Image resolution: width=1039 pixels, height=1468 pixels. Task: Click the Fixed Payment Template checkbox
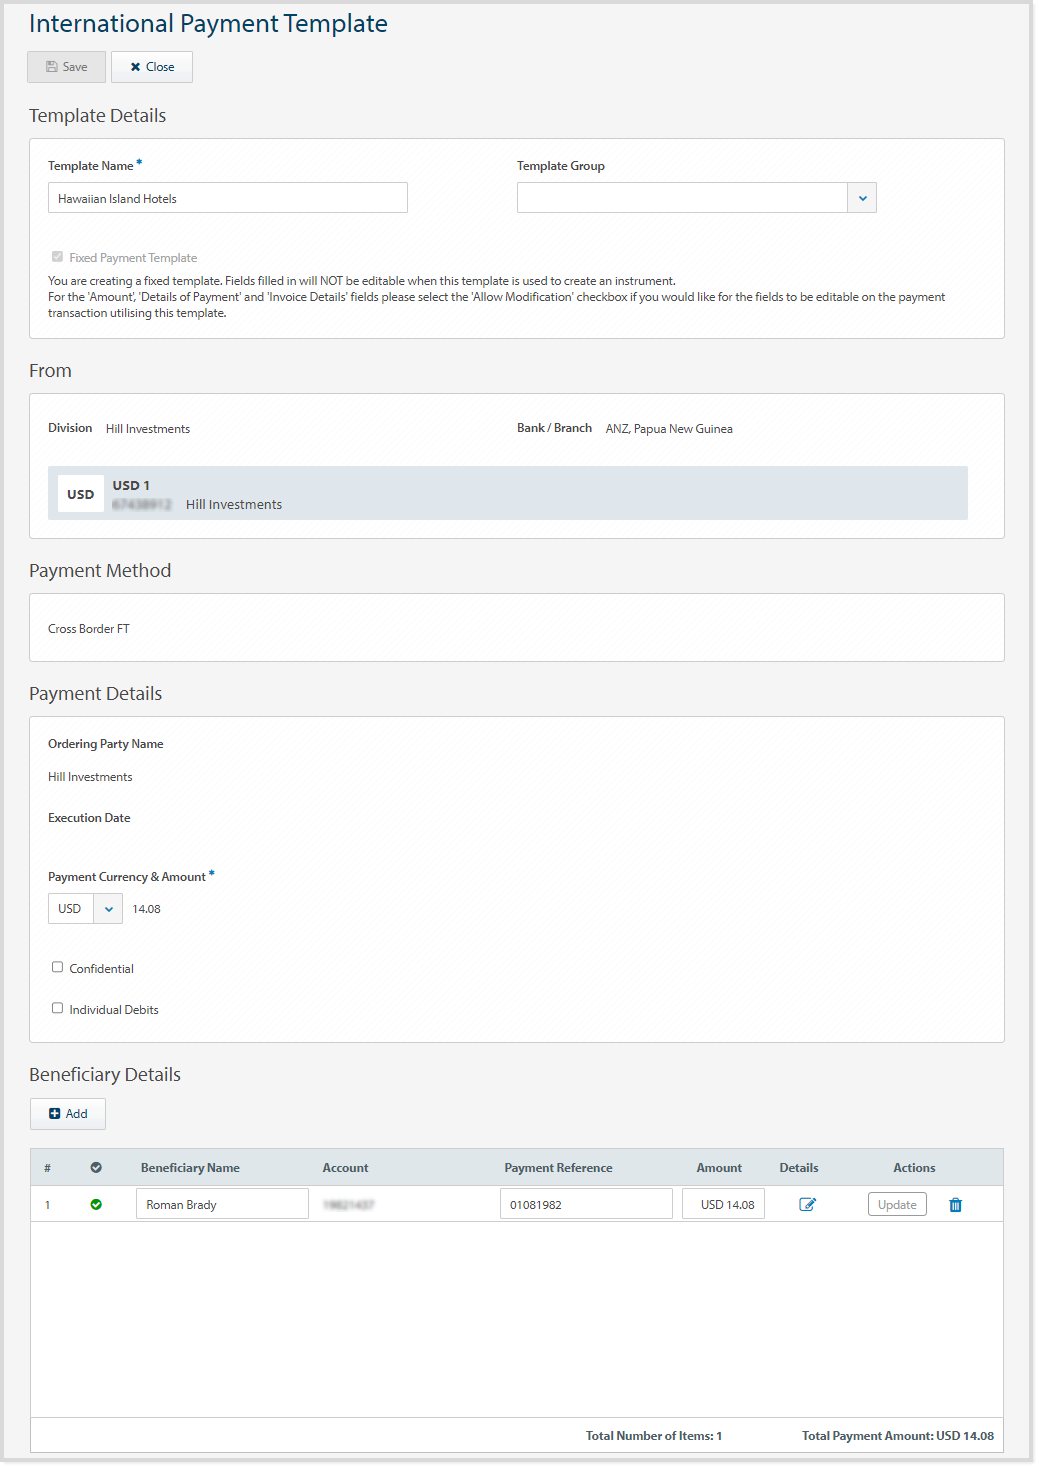click(x=57, y=256)
